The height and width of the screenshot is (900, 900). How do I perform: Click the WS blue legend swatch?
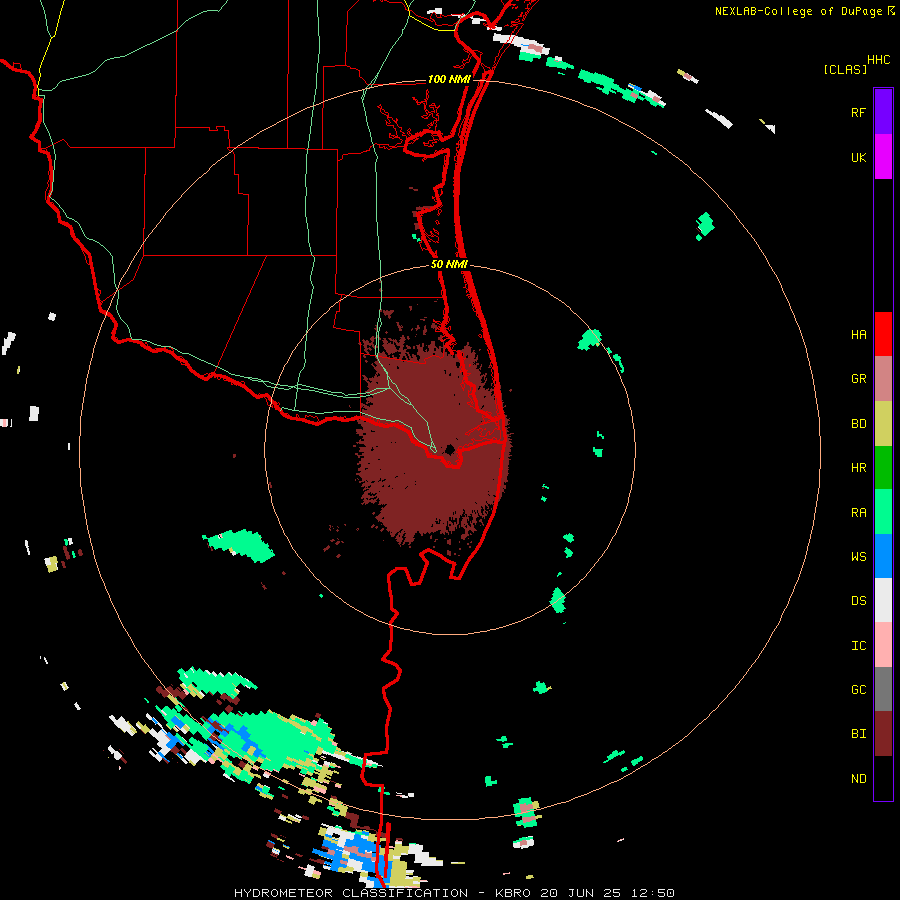coord(883,556)
